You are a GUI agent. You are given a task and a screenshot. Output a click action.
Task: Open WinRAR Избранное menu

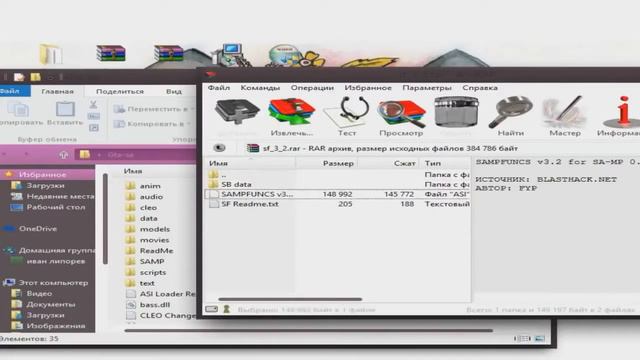click(x=368, y=88)
